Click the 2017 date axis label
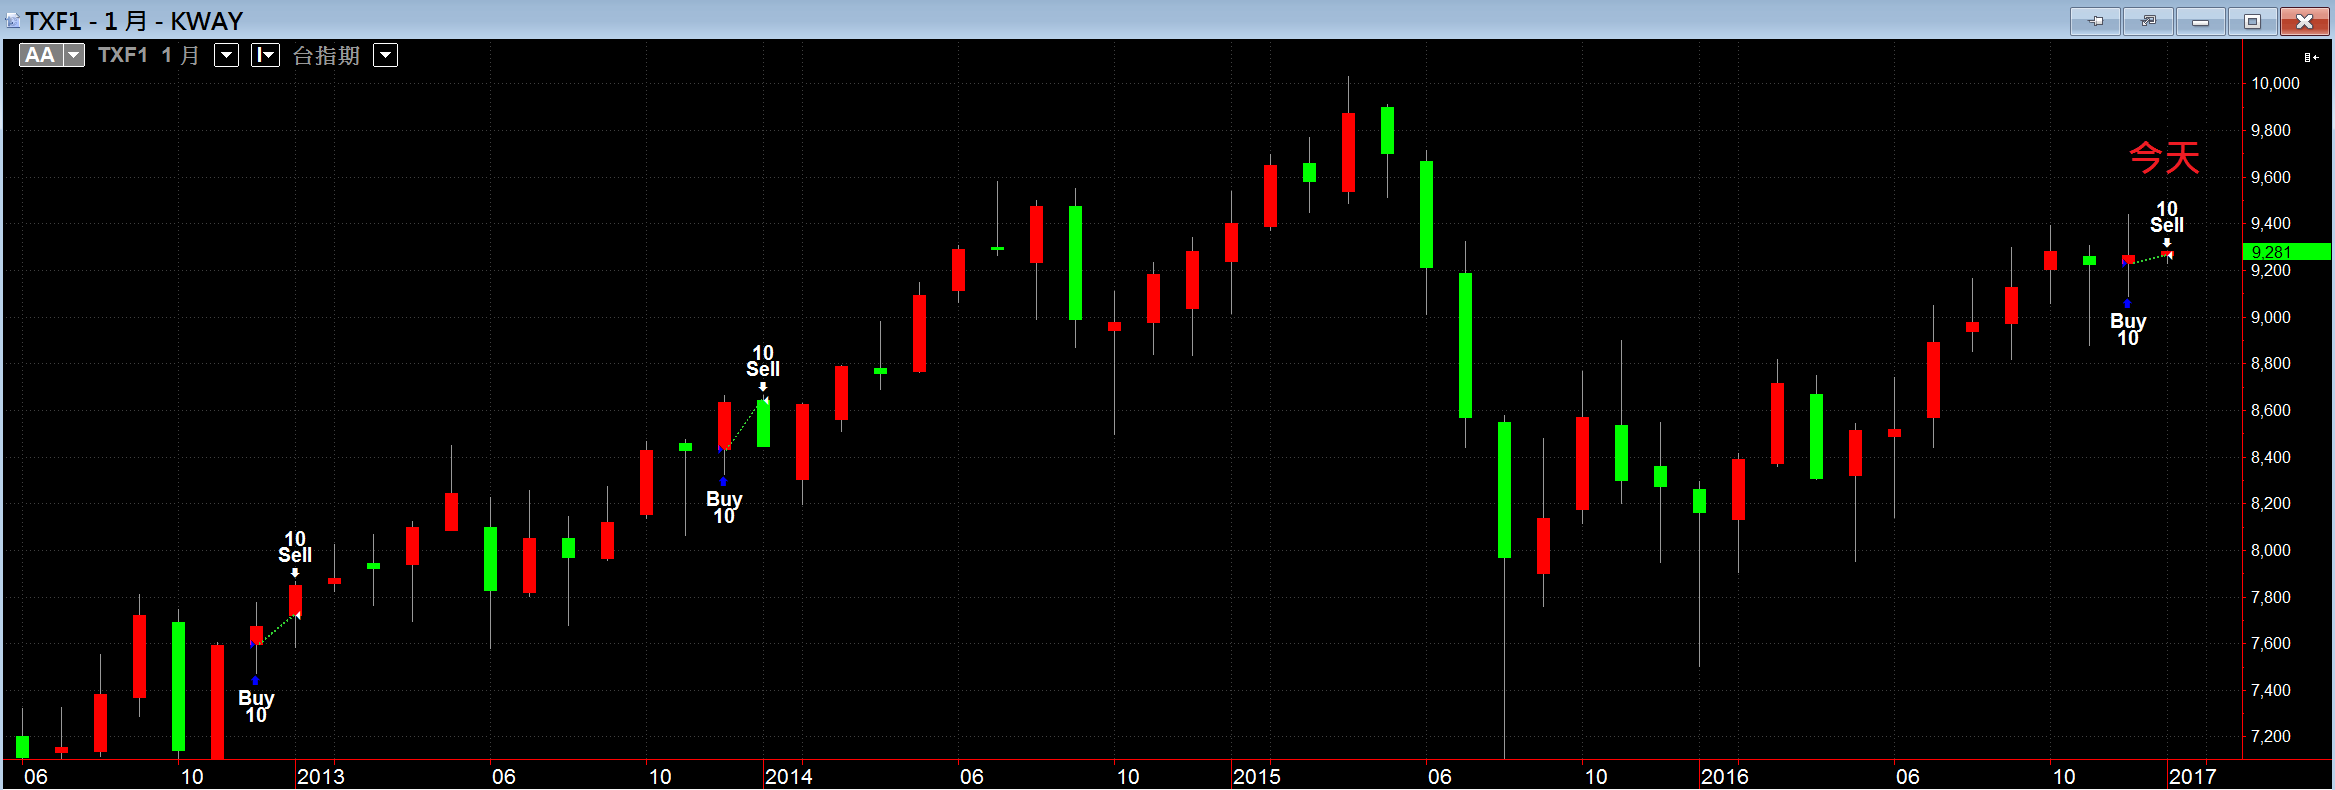The height and width of the screenshot is (790, 2335). tap(2193, 776)
